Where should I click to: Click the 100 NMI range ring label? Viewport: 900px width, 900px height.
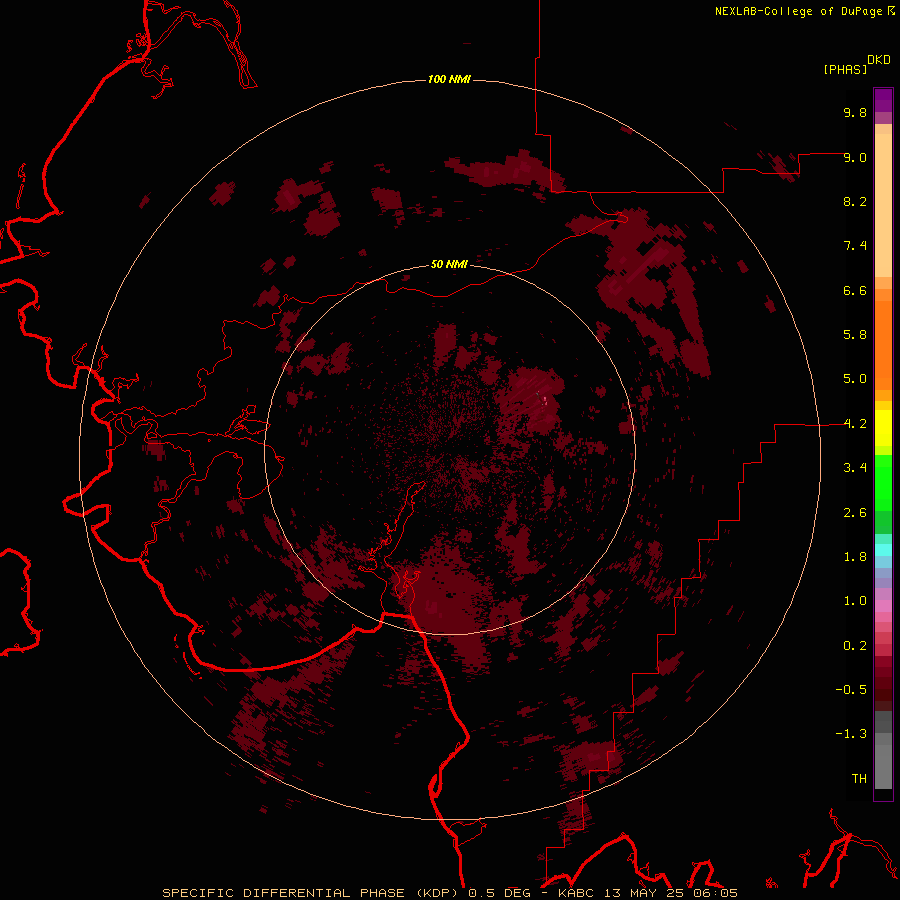(x=449, y=79)
